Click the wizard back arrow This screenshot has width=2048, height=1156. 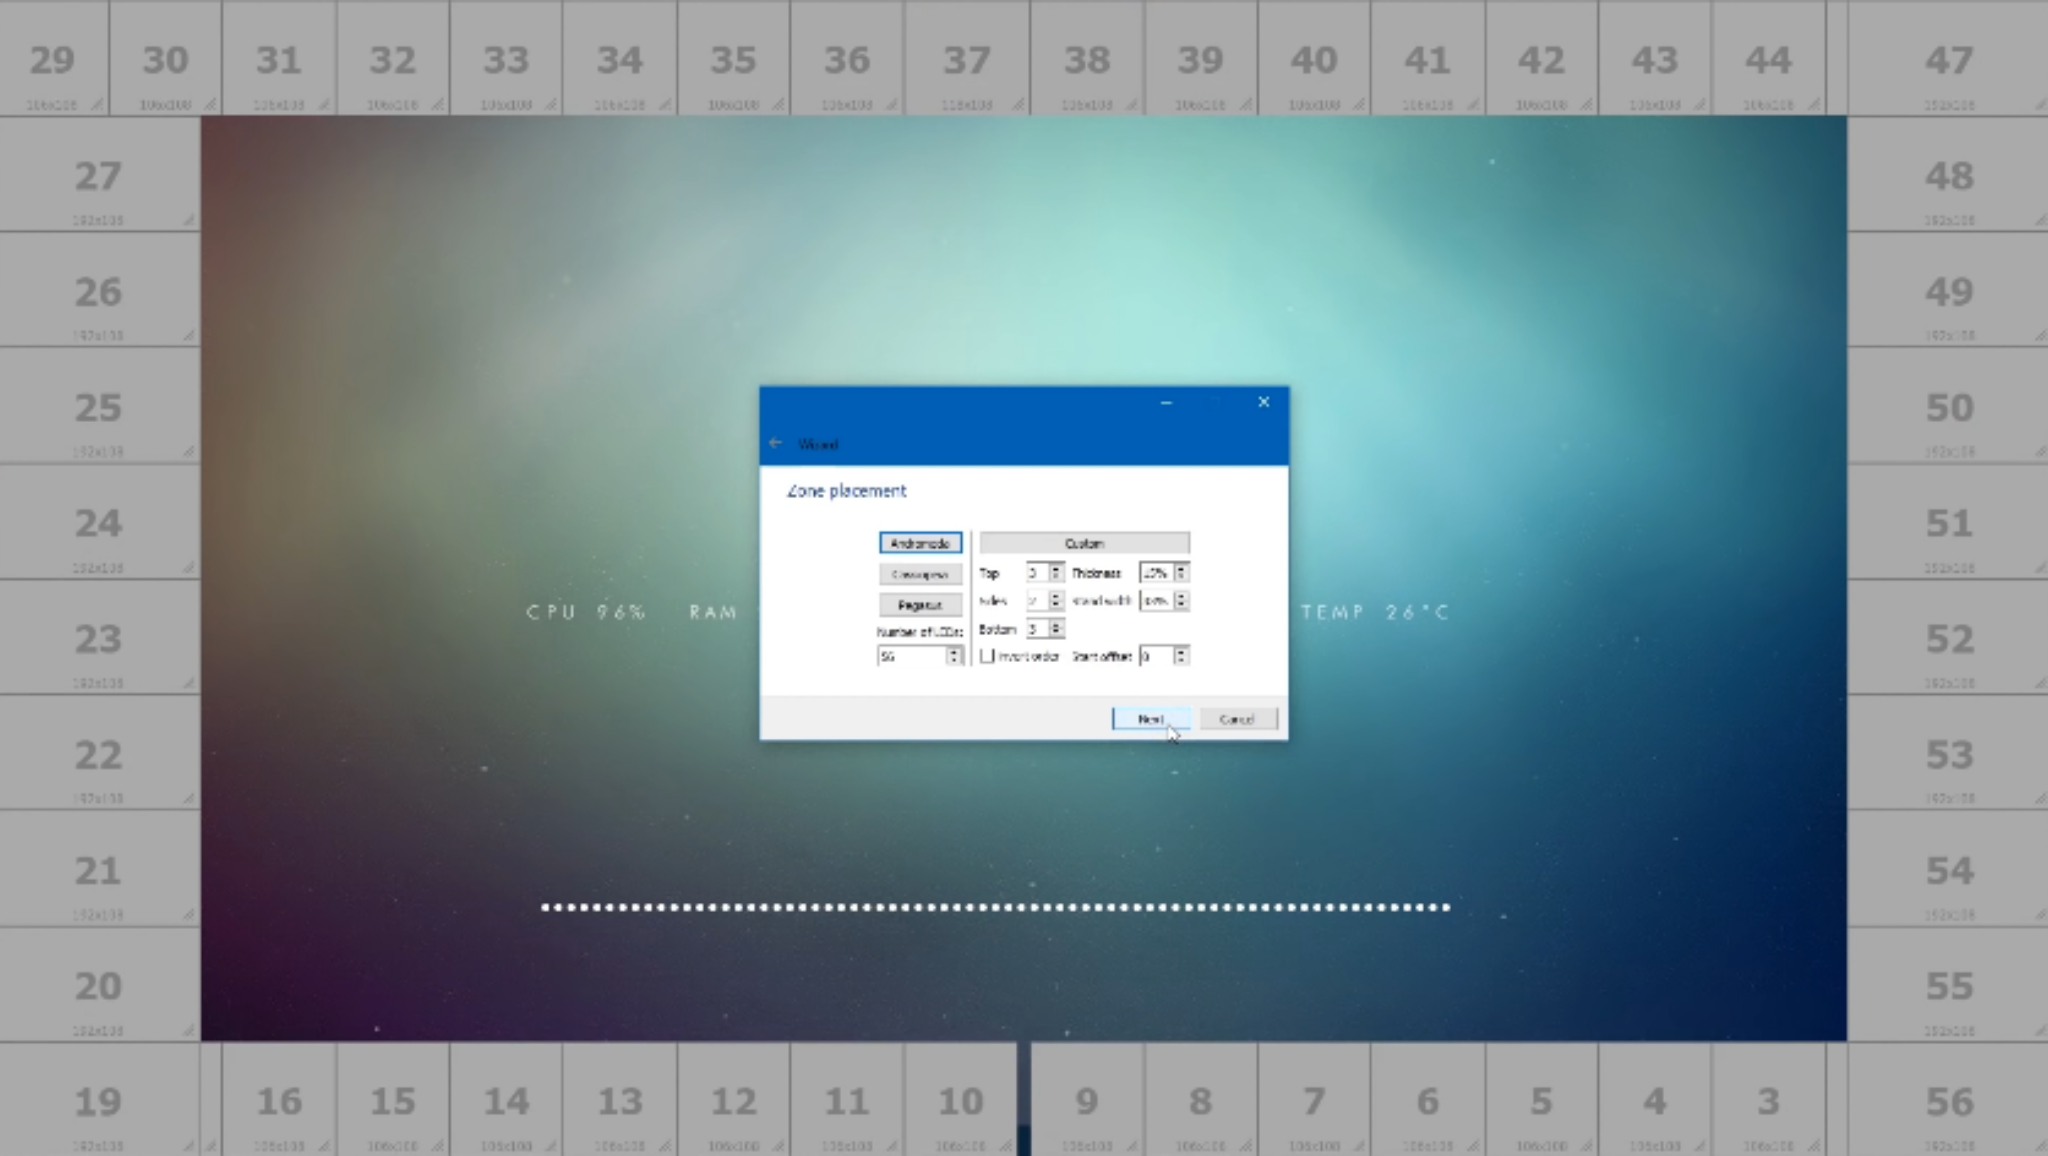point(775,443)
